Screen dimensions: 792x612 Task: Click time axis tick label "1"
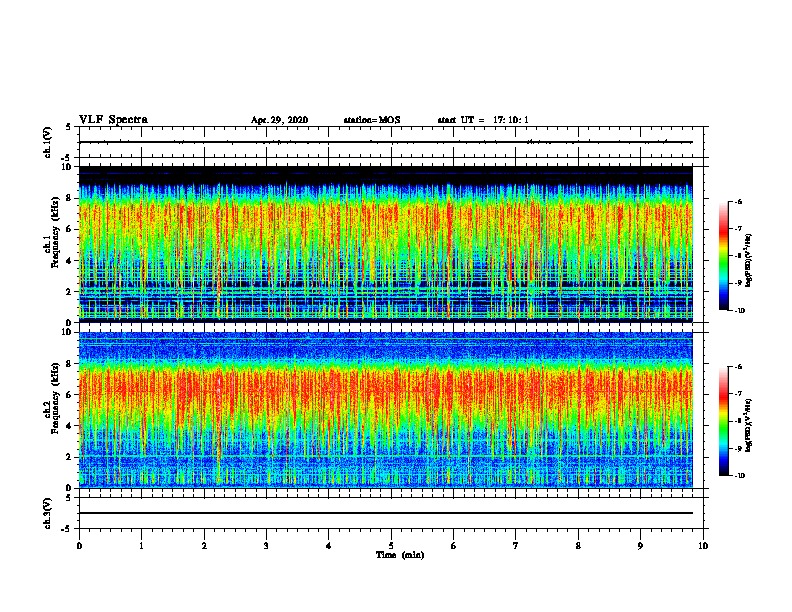pyautogui.click(x=141, y=546)
